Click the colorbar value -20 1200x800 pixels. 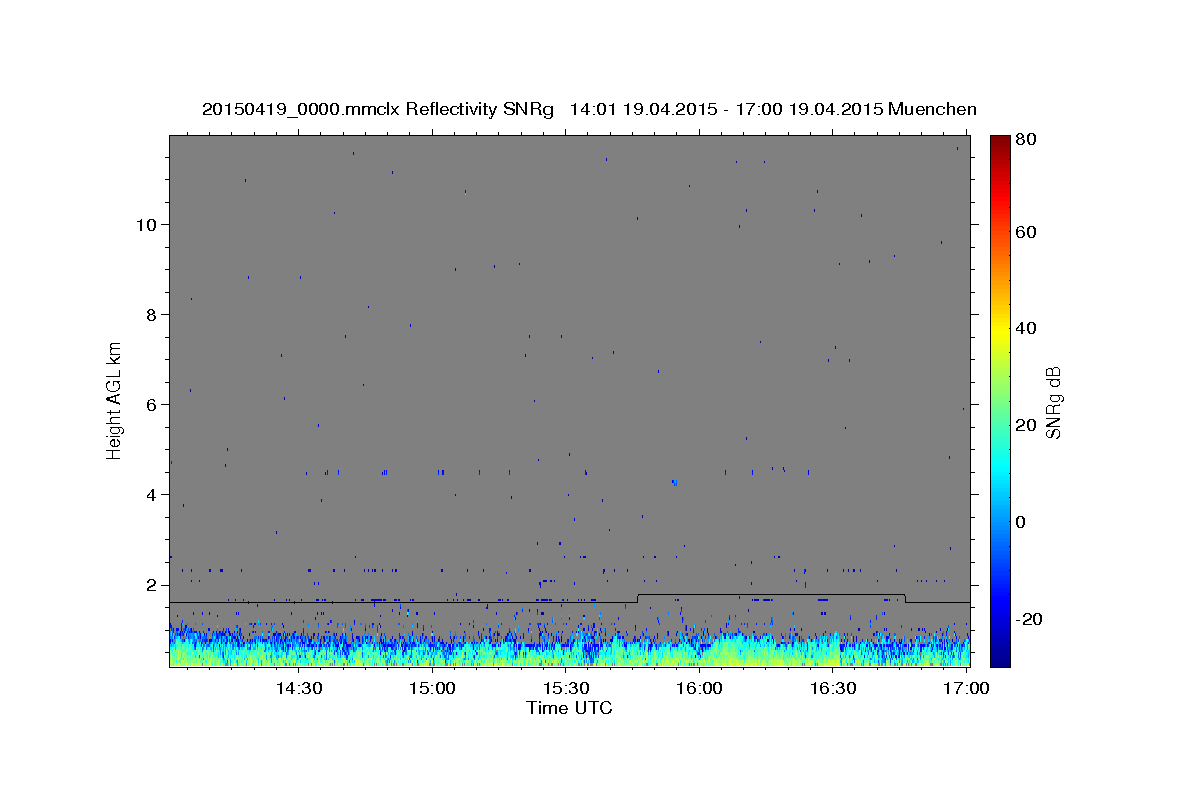1030,619
